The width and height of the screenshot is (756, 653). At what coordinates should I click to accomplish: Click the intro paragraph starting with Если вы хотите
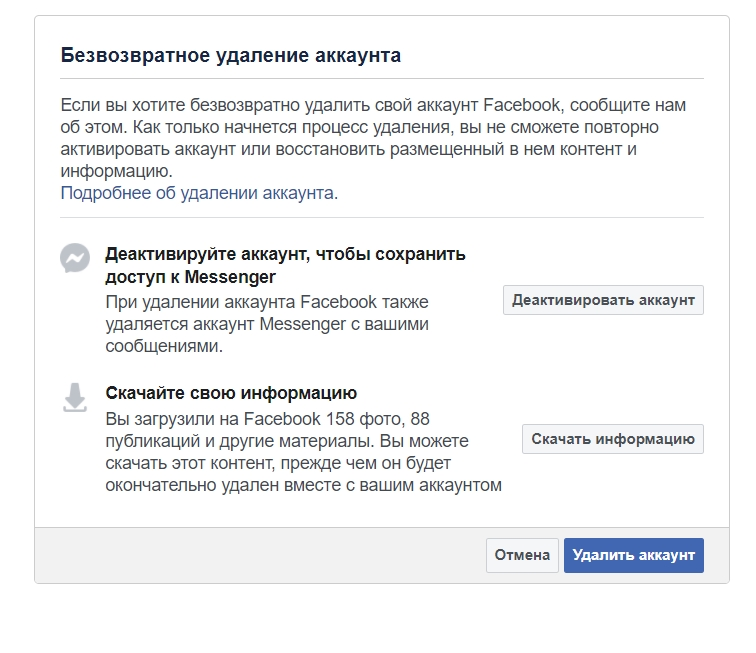373,138
